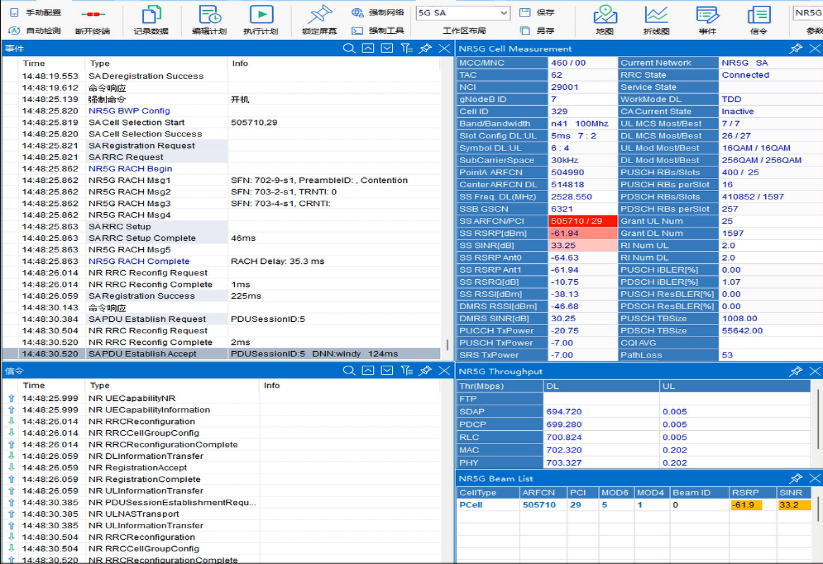Open the 地图 map view
Image resolution: width=823 pixels, height=564 pixels.
(604, 15)
